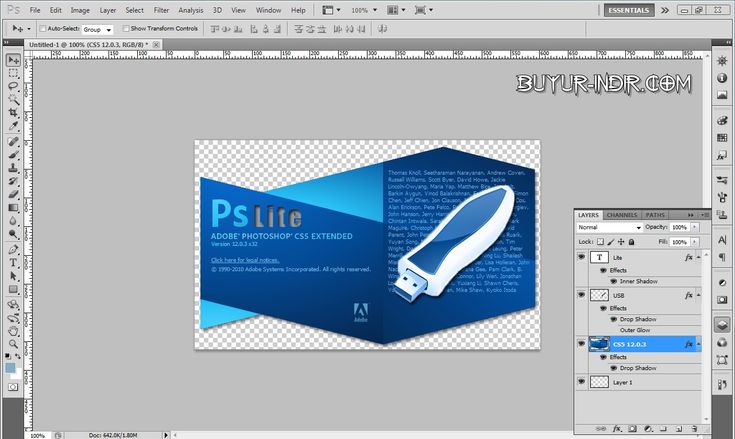
Task: Hide the USB layer
Action: pyautogui.click(x=581, y=295)
